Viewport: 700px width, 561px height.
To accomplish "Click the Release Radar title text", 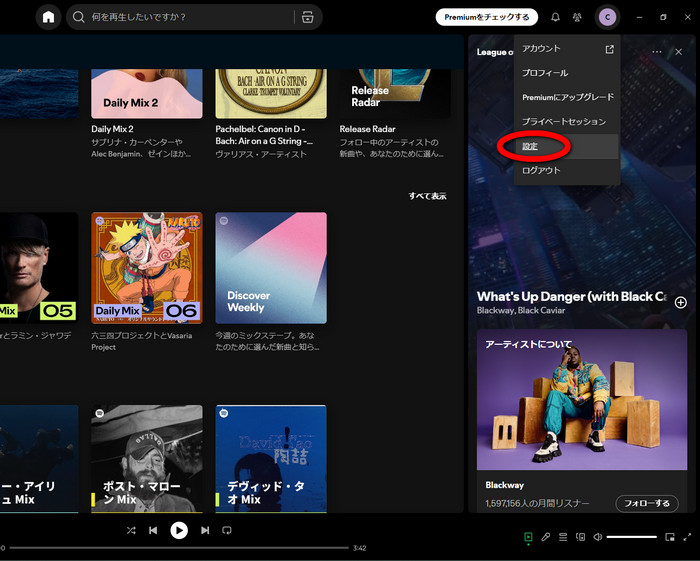I will [x=367, y=129].
